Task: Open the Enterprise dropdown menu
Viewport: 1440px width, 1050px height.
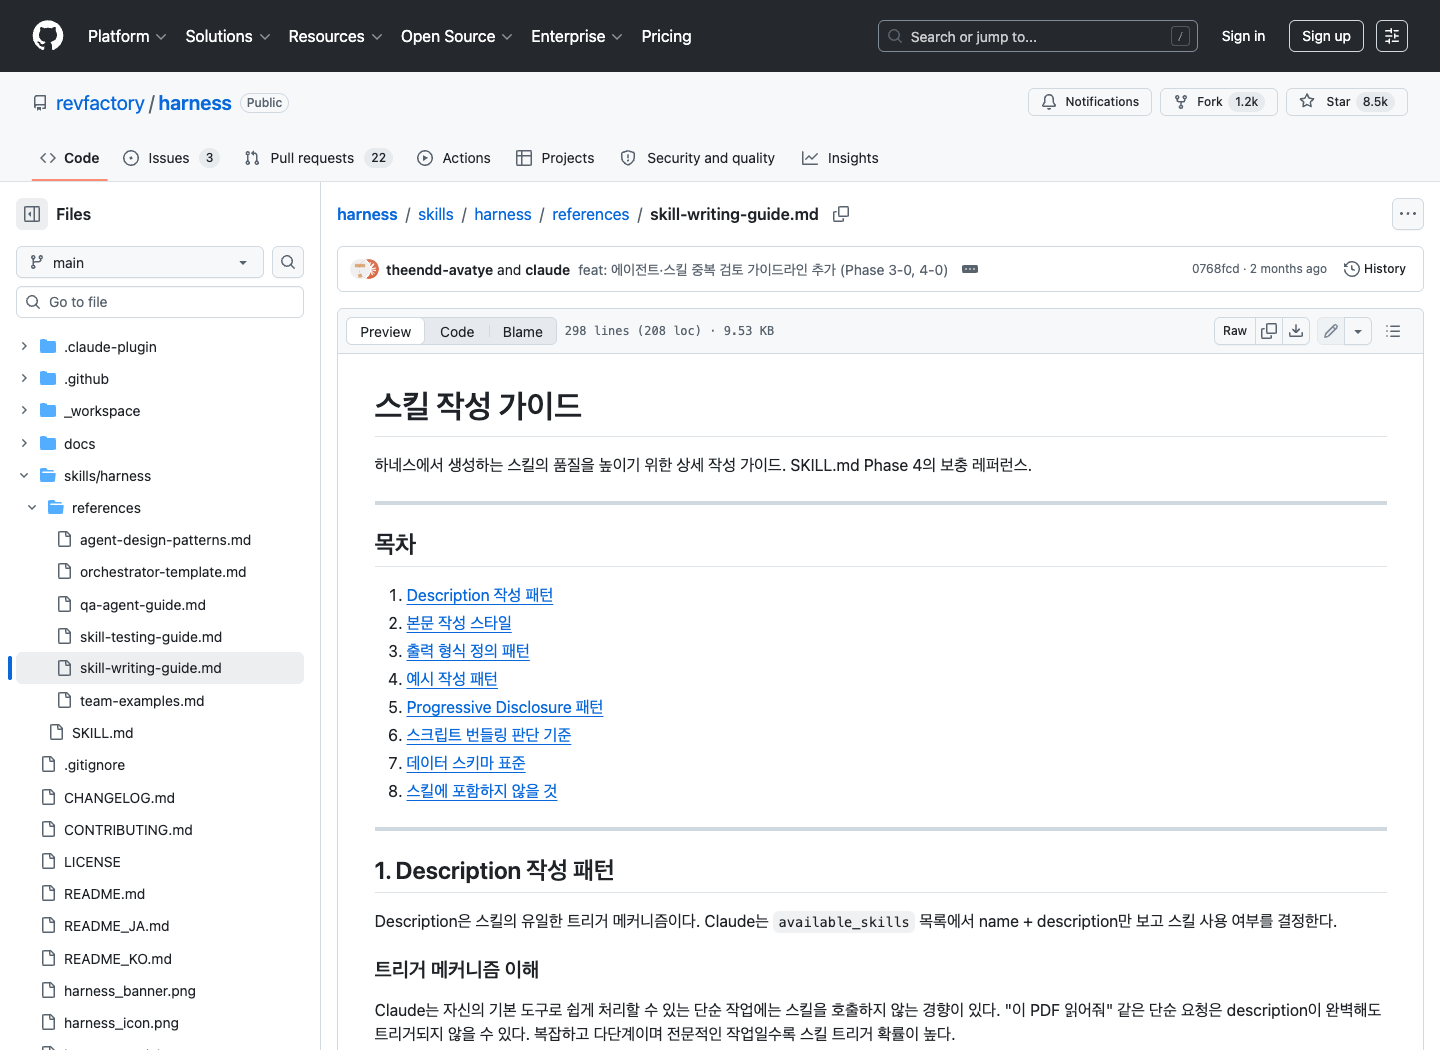Action: coord(576,36)
